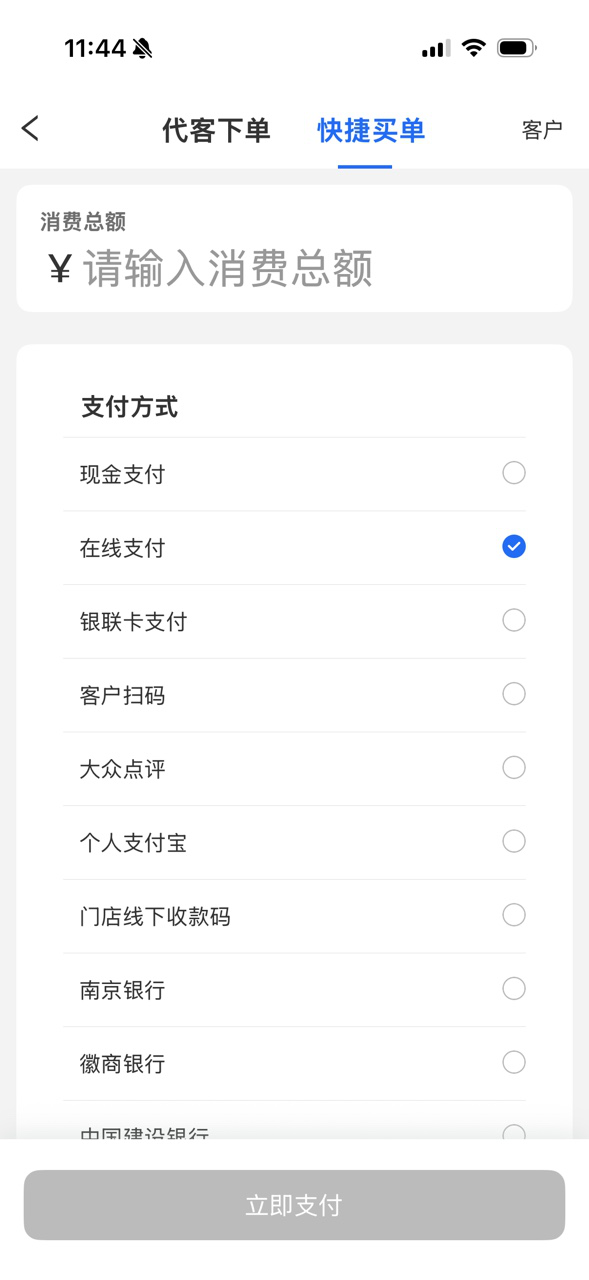Select 门店线下收款码 radio button

pos(514,915)
